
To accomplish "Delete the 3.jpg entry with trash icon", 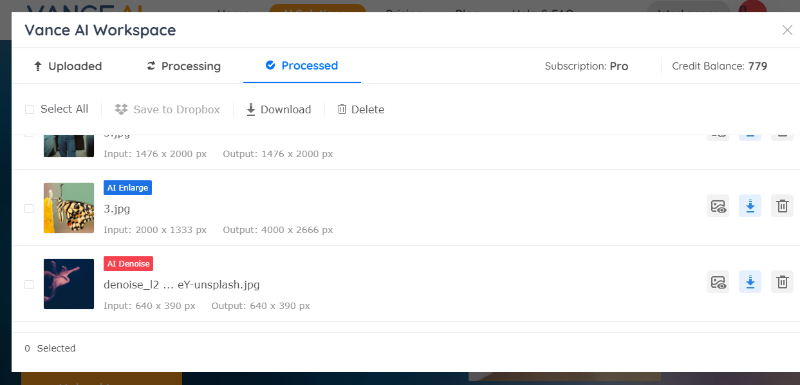I will [x=782, y=206].
